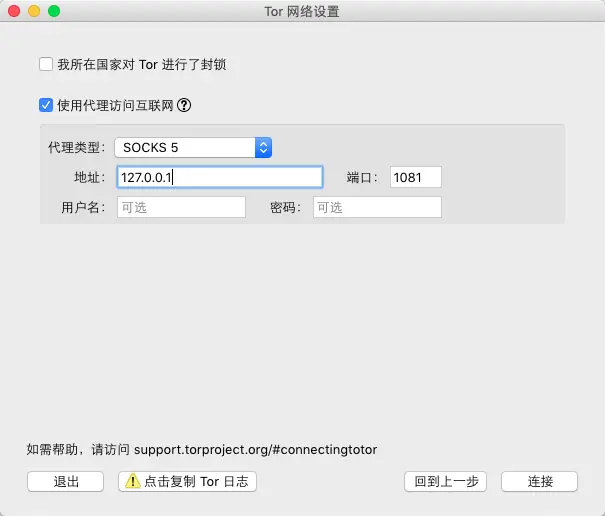
Task: Close the window with the red button
Action: coord(14,11)
